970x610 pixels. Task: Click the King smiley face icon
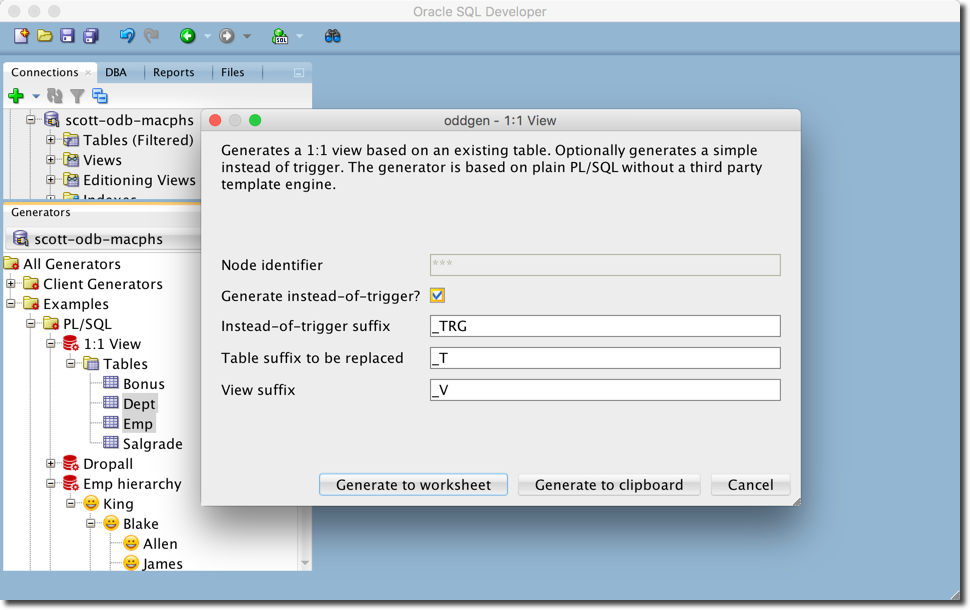pos(91,503)
